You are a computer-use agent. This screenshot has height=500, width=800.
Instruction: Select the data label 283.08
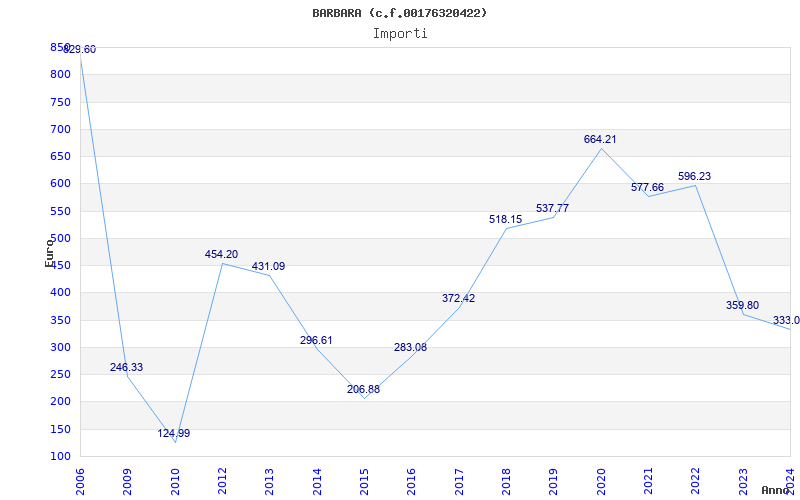tap(411, 347)
